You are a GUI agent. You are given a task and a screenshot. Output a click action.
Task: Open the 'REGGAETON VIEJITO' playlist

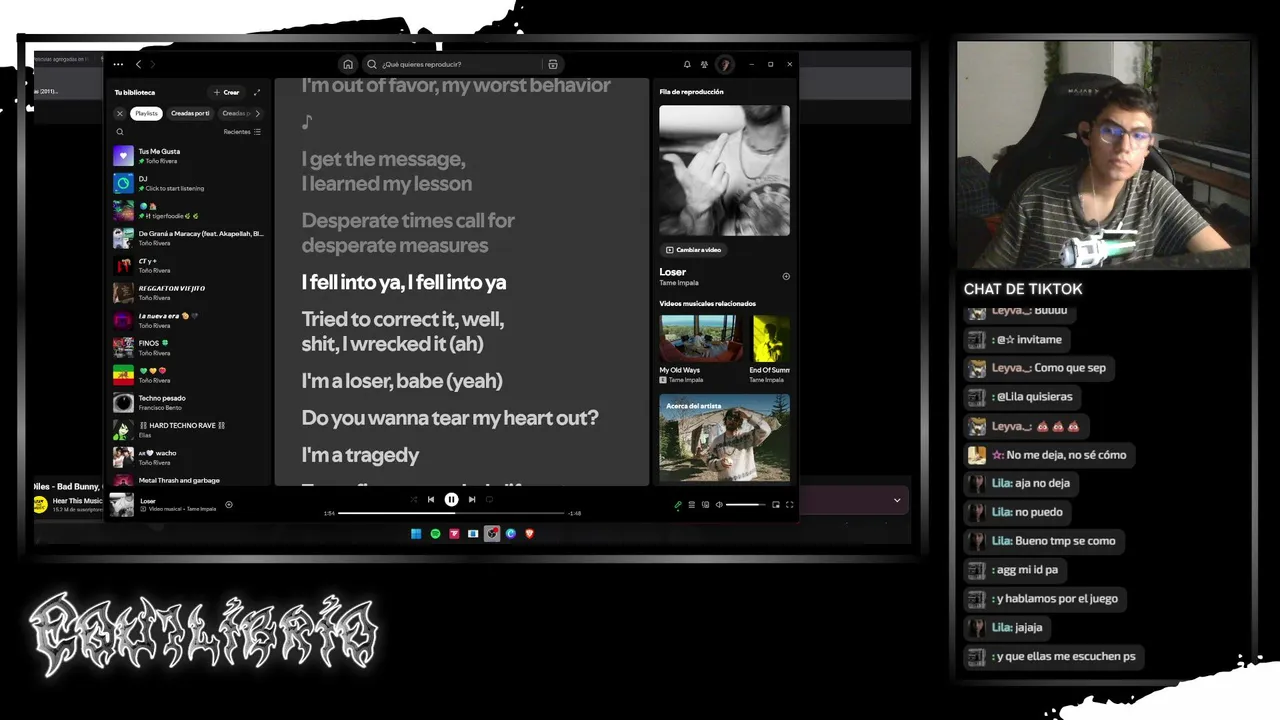188,293
